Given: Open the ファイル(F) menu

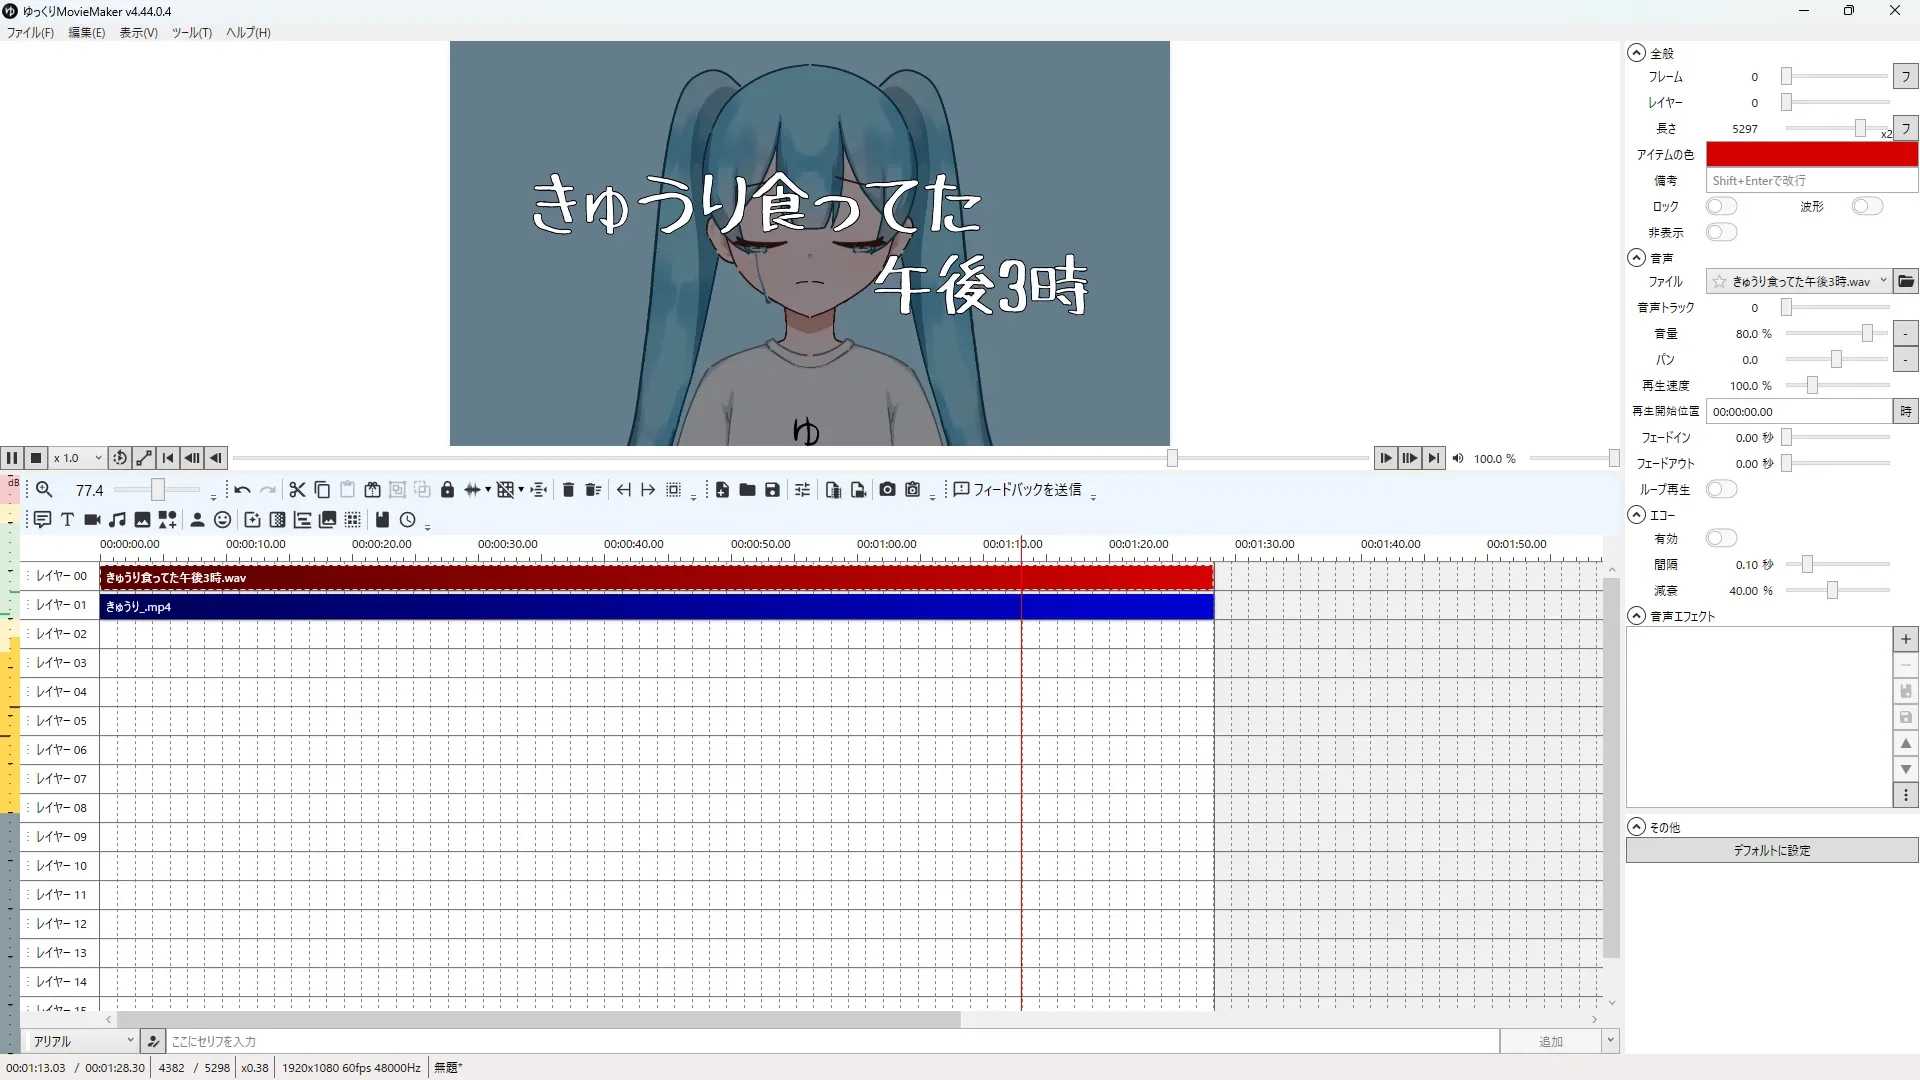Looking at the screenshot, I should 30,33.
